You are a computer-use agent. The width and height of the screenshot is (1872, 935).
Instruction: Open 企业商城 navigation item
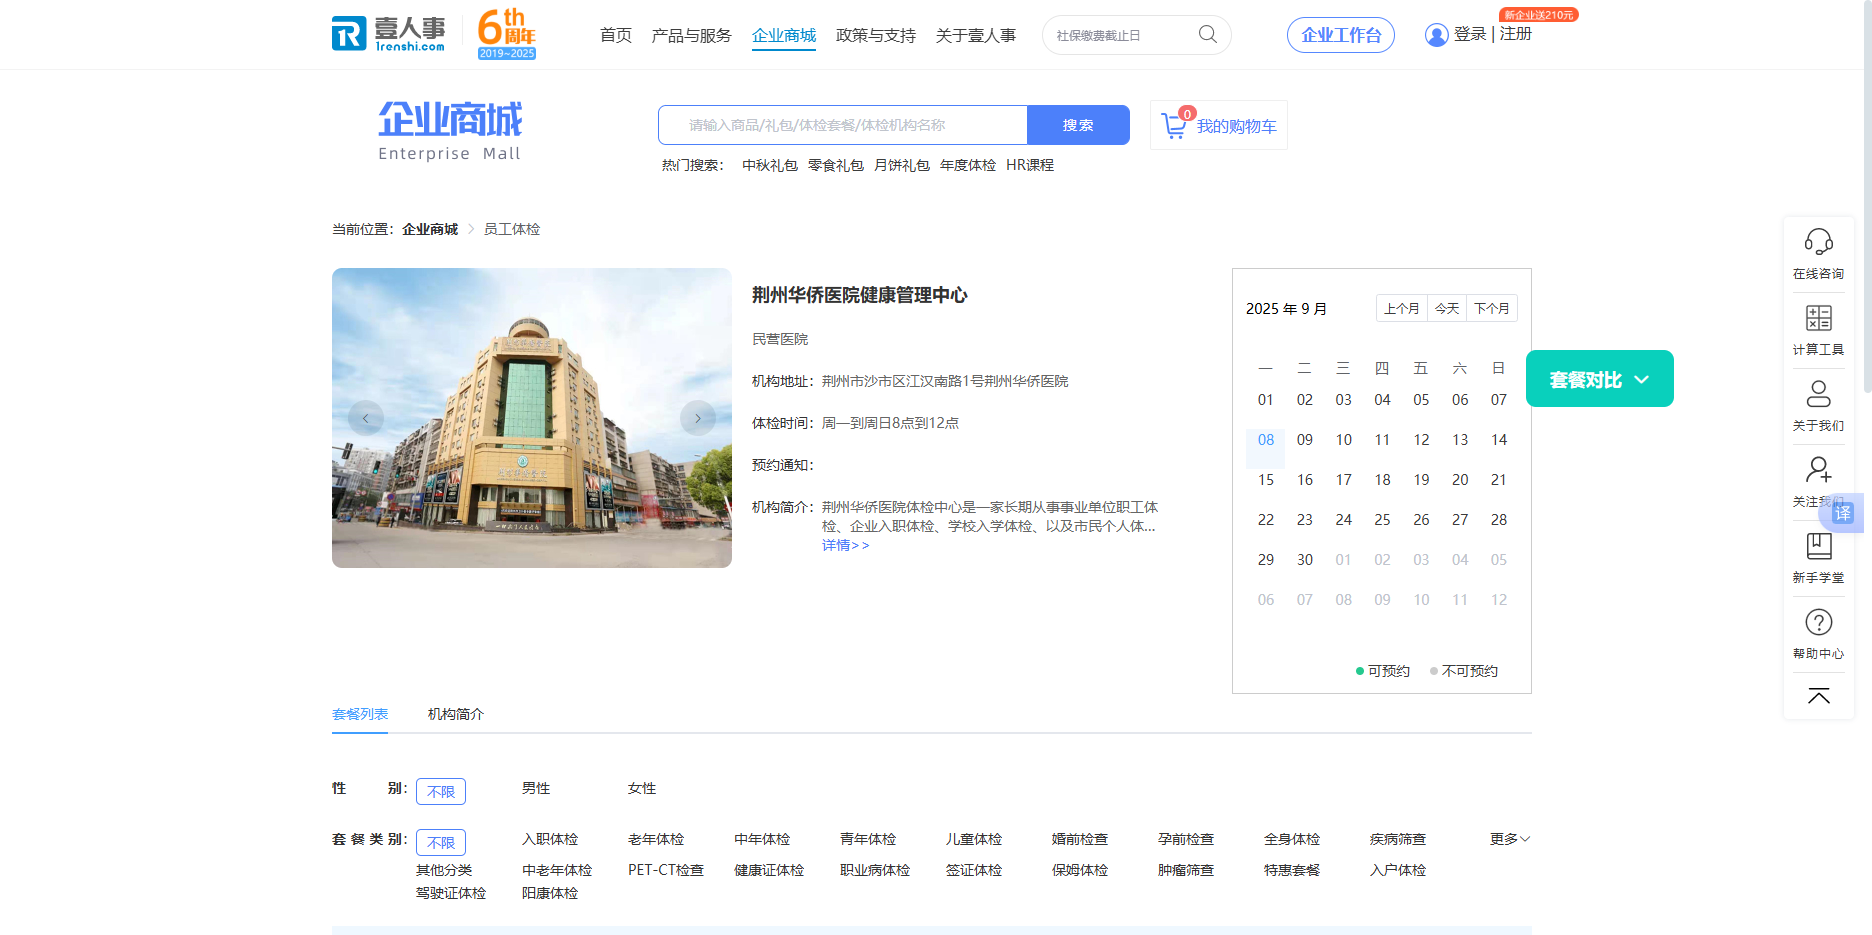coord(784,35)
